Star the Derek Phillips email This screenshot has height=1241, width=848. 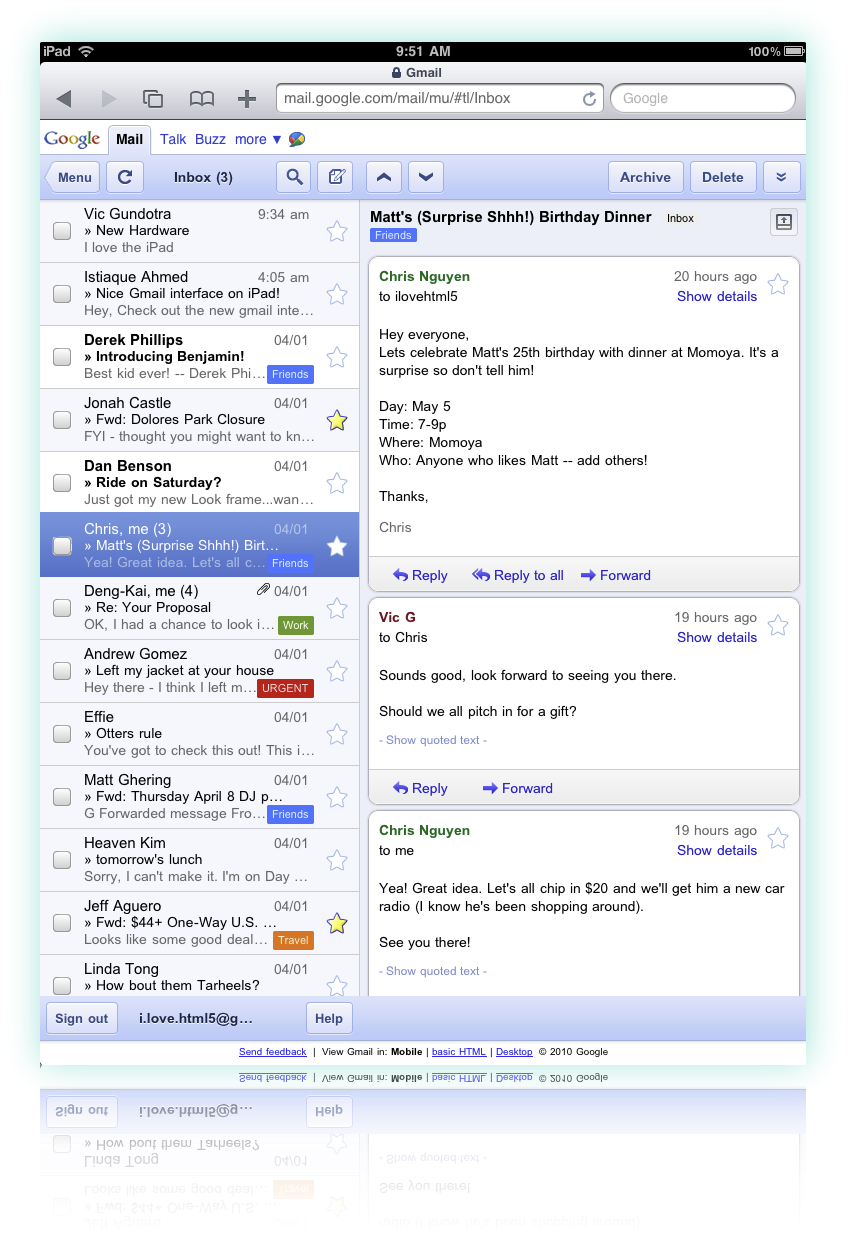tap(337, 357)
